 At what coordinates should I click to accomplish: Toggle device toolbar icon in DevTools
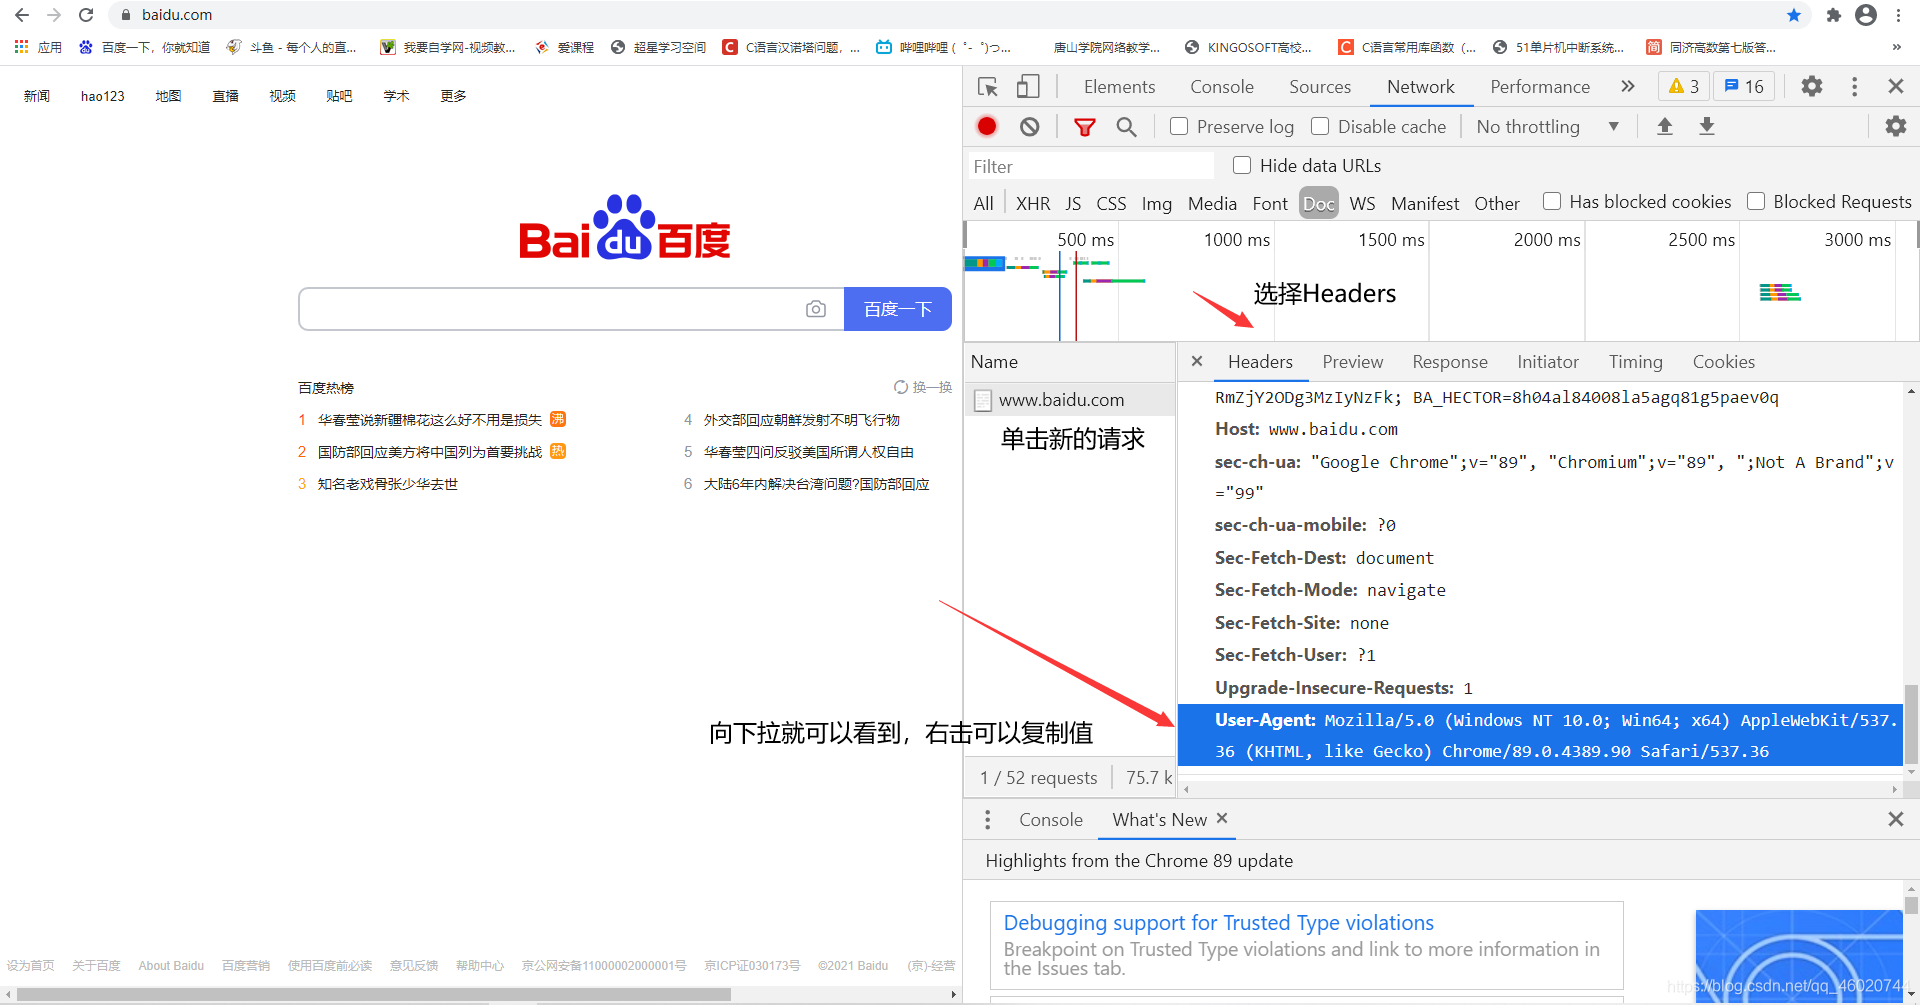(1028, 87)
